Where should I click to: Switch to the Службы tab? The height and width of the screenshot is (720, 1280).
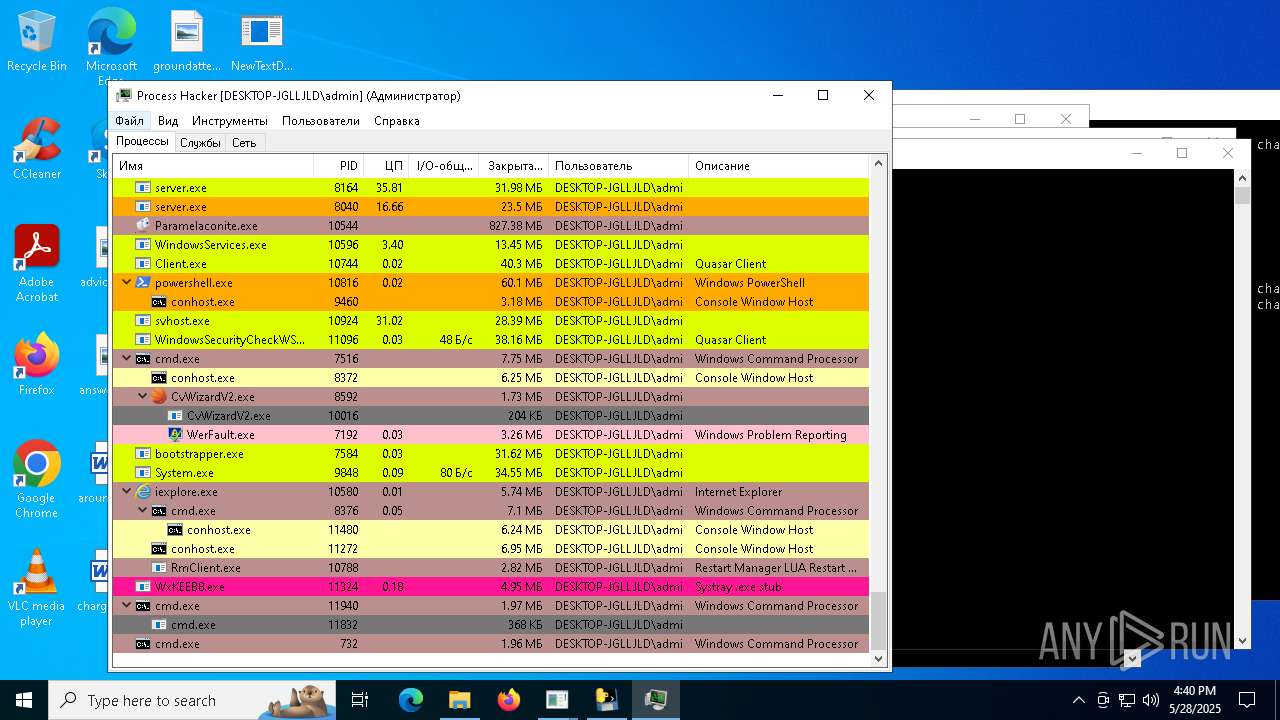[x=200, y=143]
